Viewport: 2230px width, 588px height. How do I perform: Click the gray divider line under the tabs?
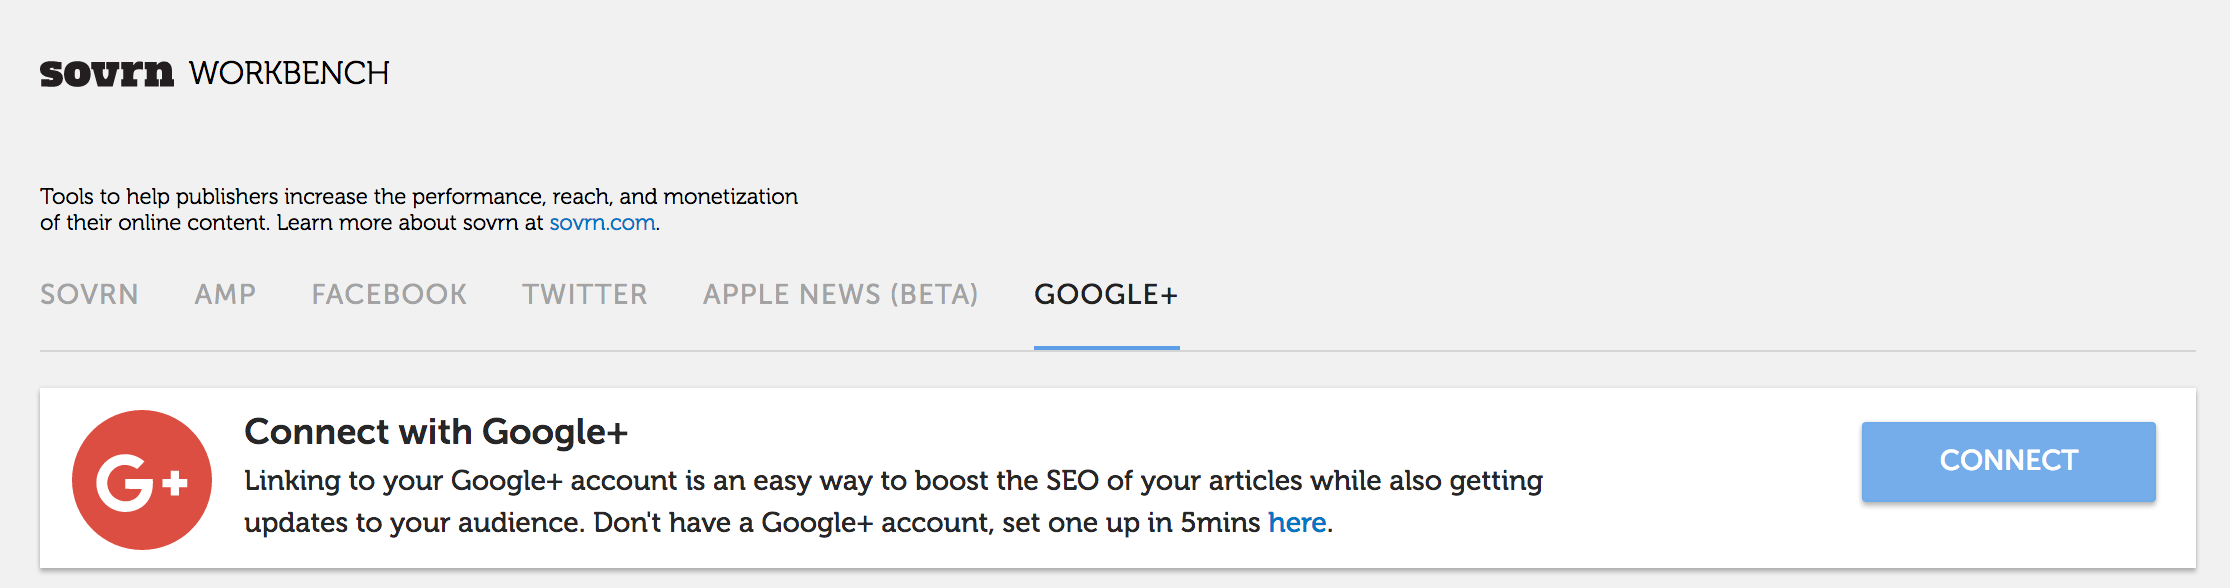pos(1118,351)
